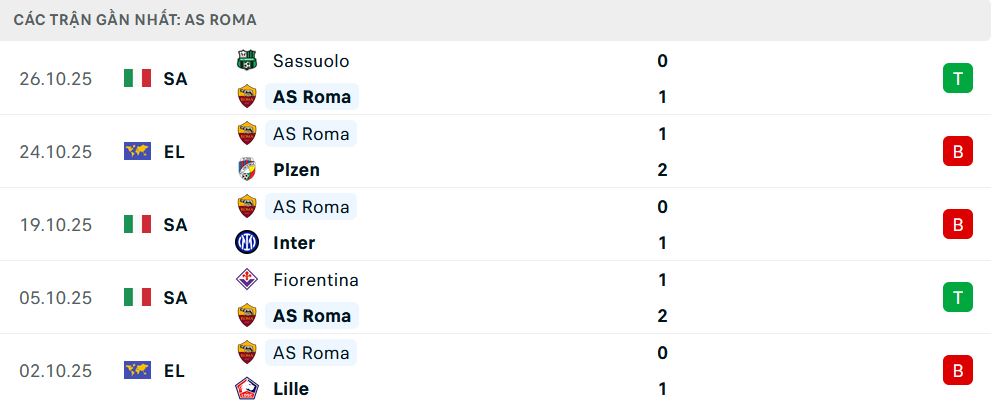Click red B badge for Lille match

point(957,370)
